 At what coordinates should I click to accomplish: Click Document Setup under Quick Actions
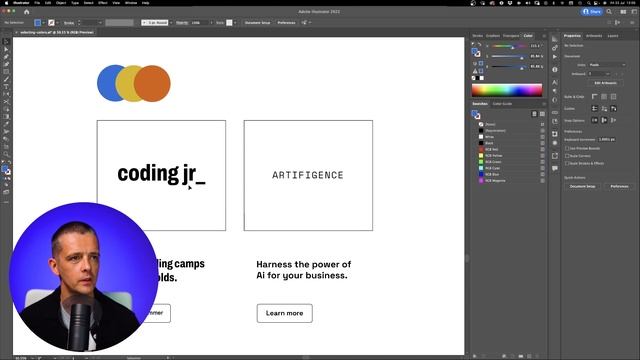[582, 186]
